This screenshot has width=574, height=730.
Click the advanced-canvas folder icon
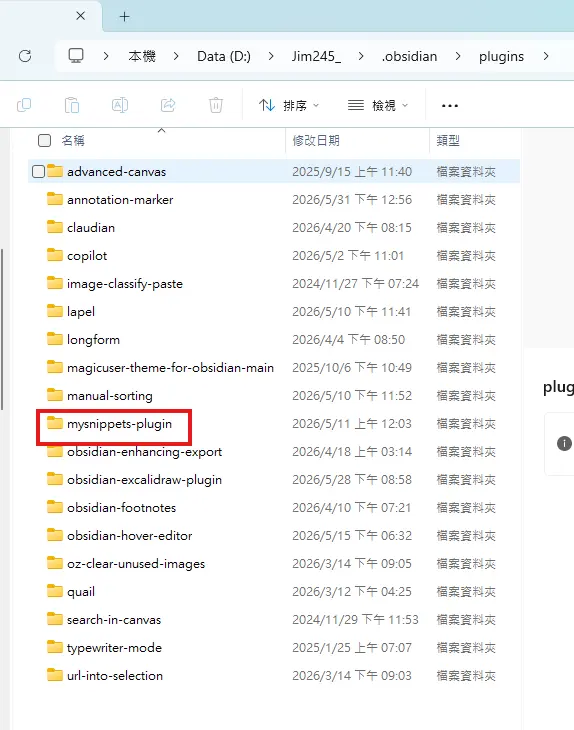[x=55, y=171]
